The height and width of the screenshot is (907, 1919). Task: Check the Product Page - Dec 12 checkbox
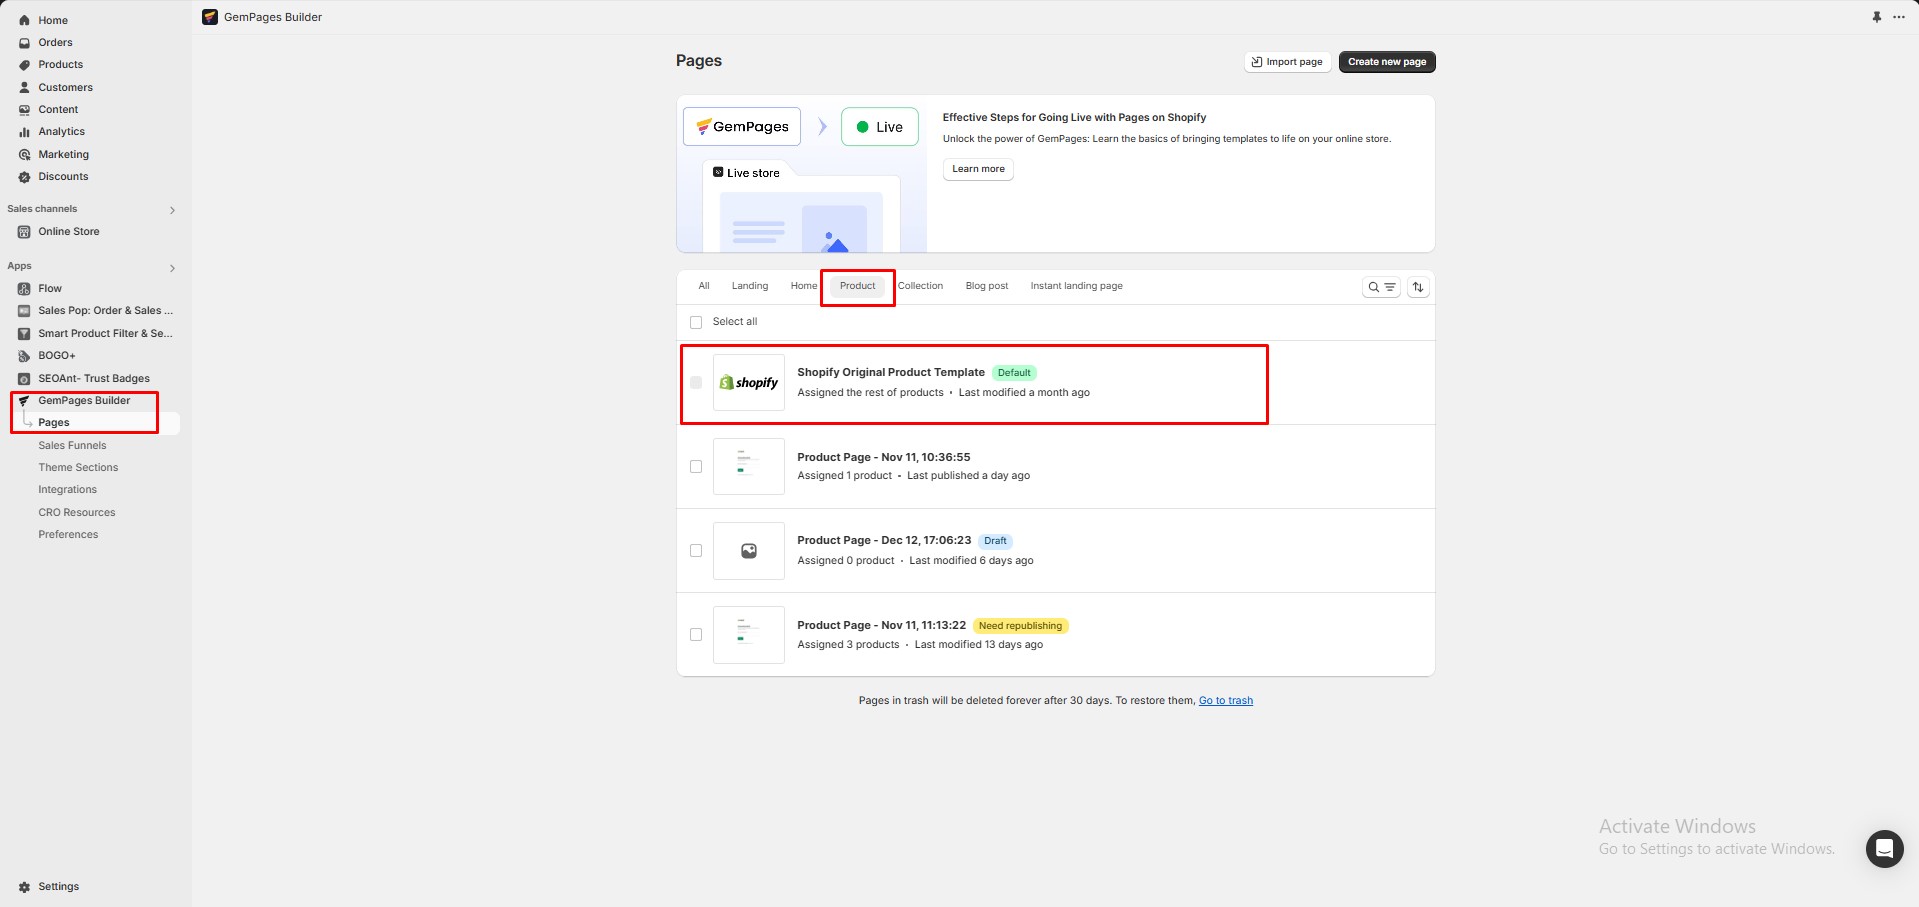(x=695, y=550)
